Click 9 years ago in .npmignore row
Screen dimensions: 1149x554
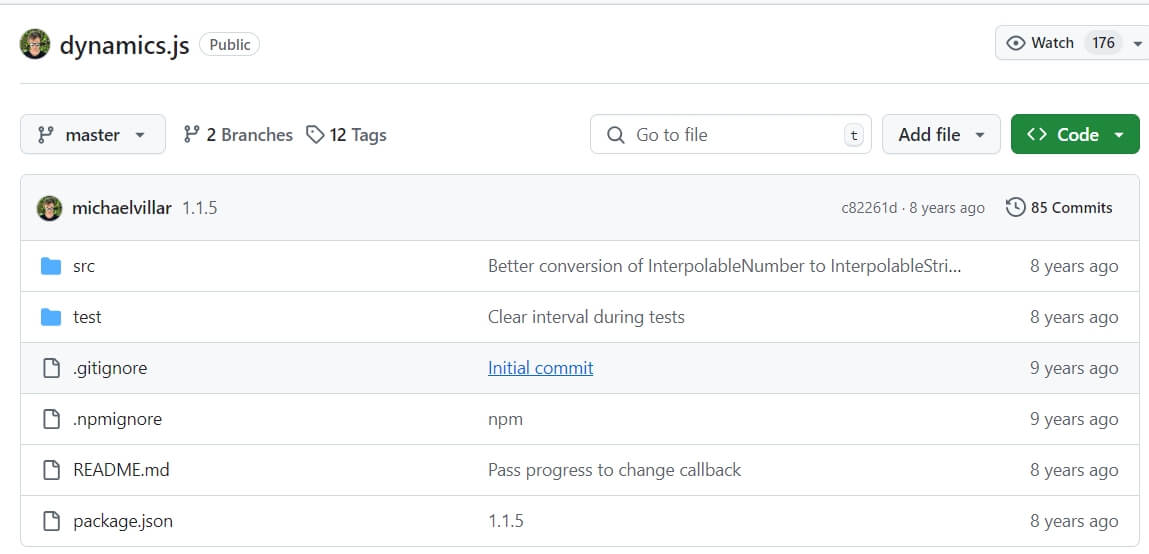[1074, 419]
